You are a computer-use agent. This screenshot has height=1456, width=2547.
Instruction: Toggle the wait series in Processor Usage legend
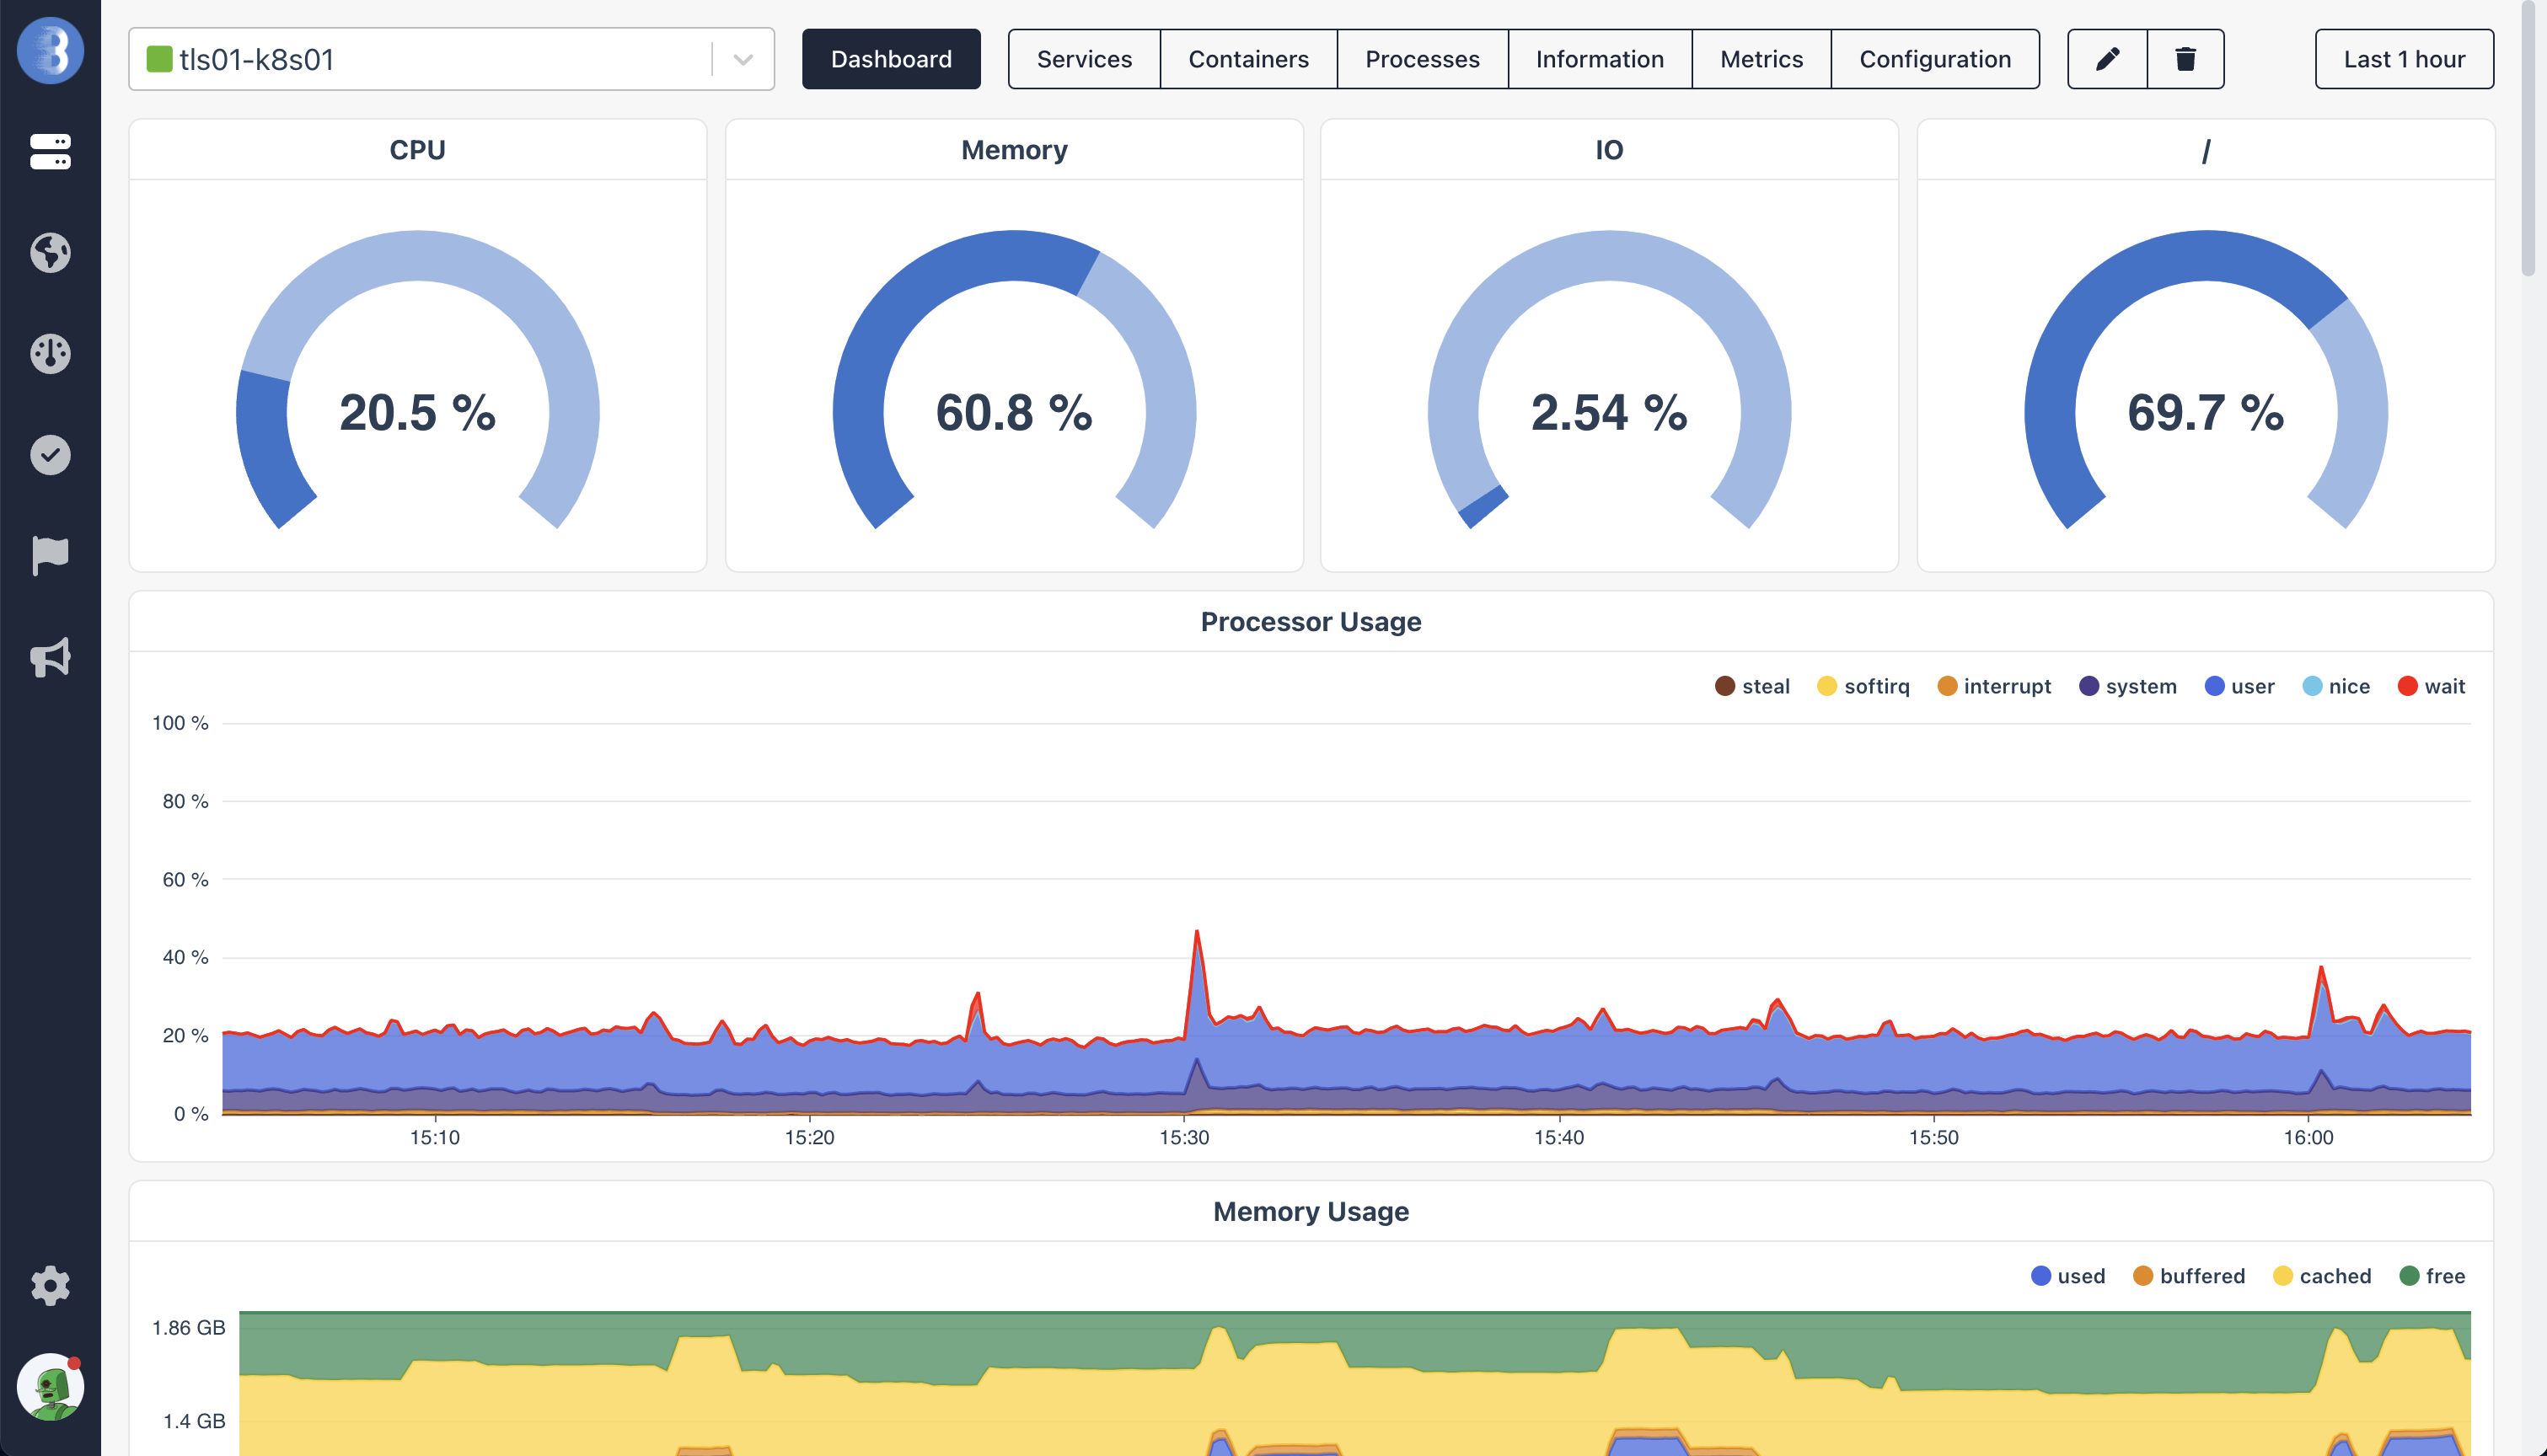click(x=2432, y=686)
